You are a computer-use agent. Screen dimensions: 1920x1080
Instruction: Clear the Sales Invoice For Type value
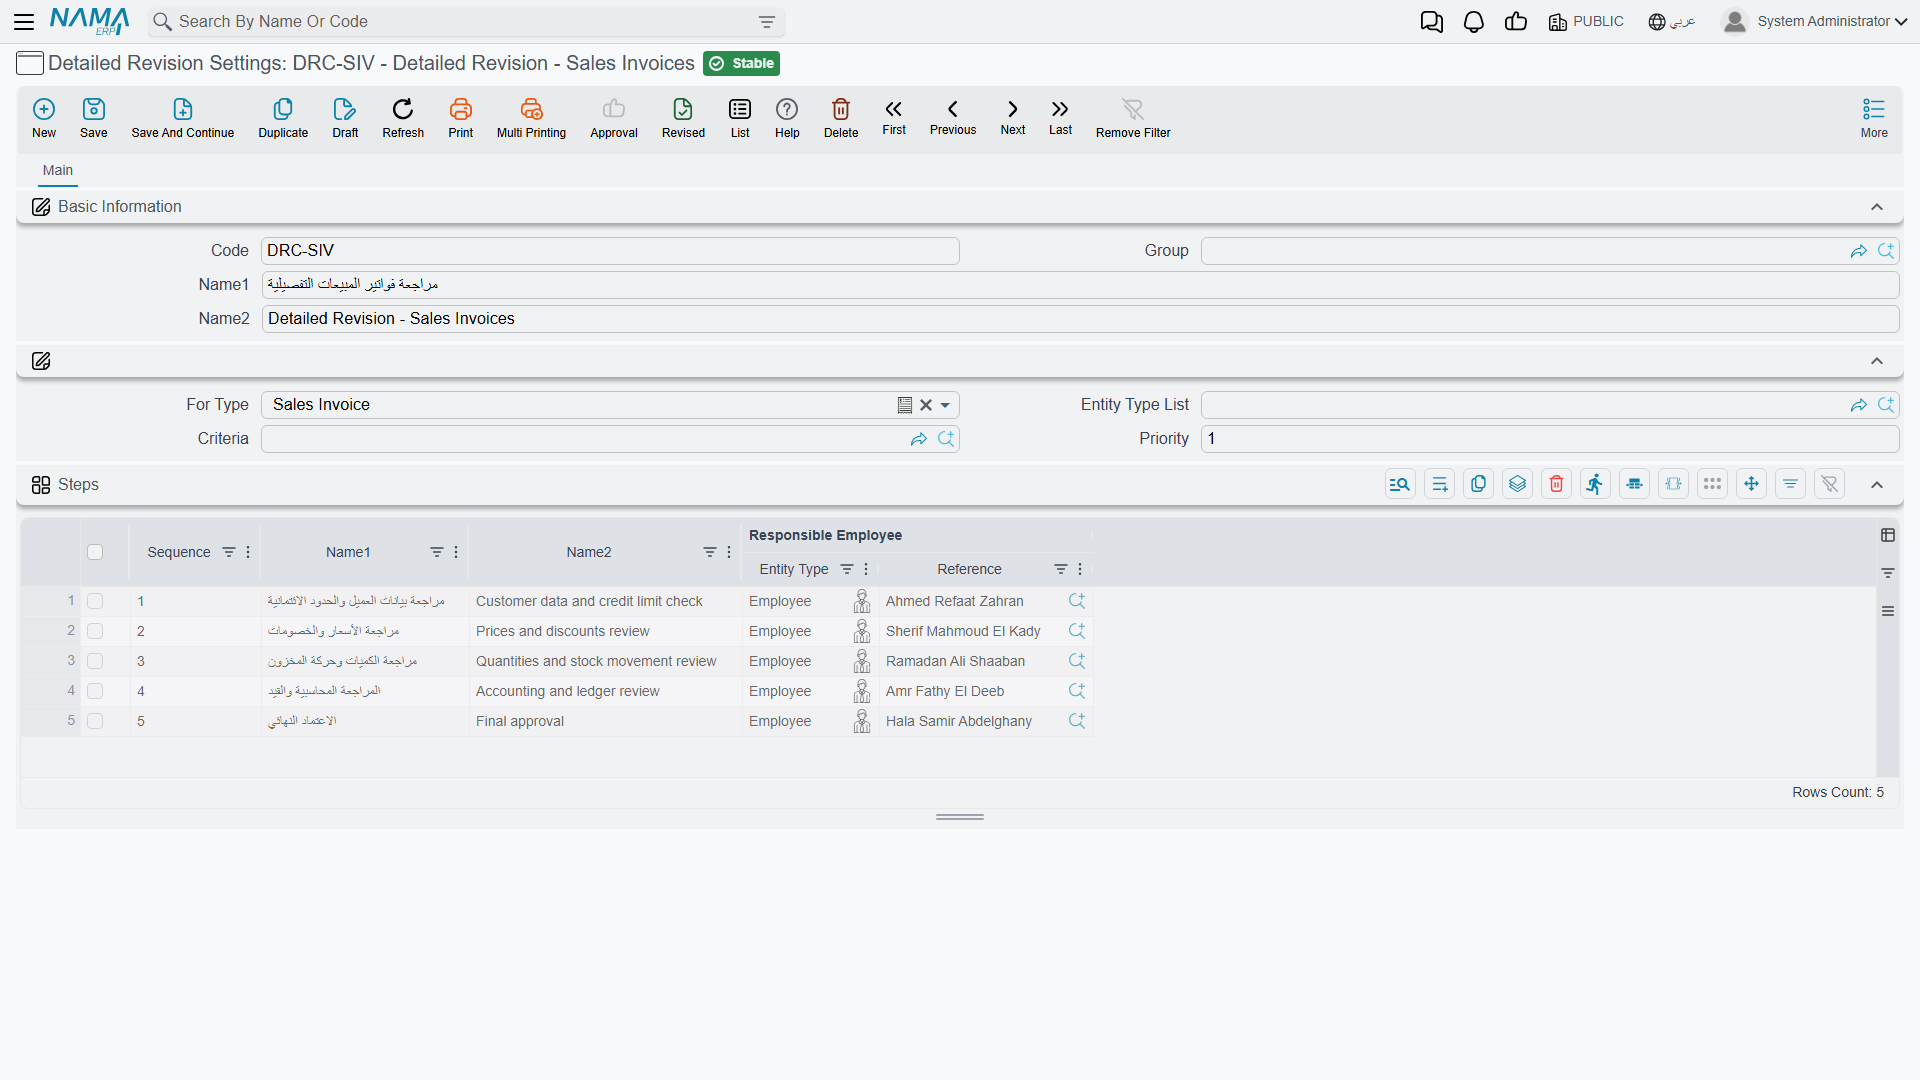tap(926, 405)
